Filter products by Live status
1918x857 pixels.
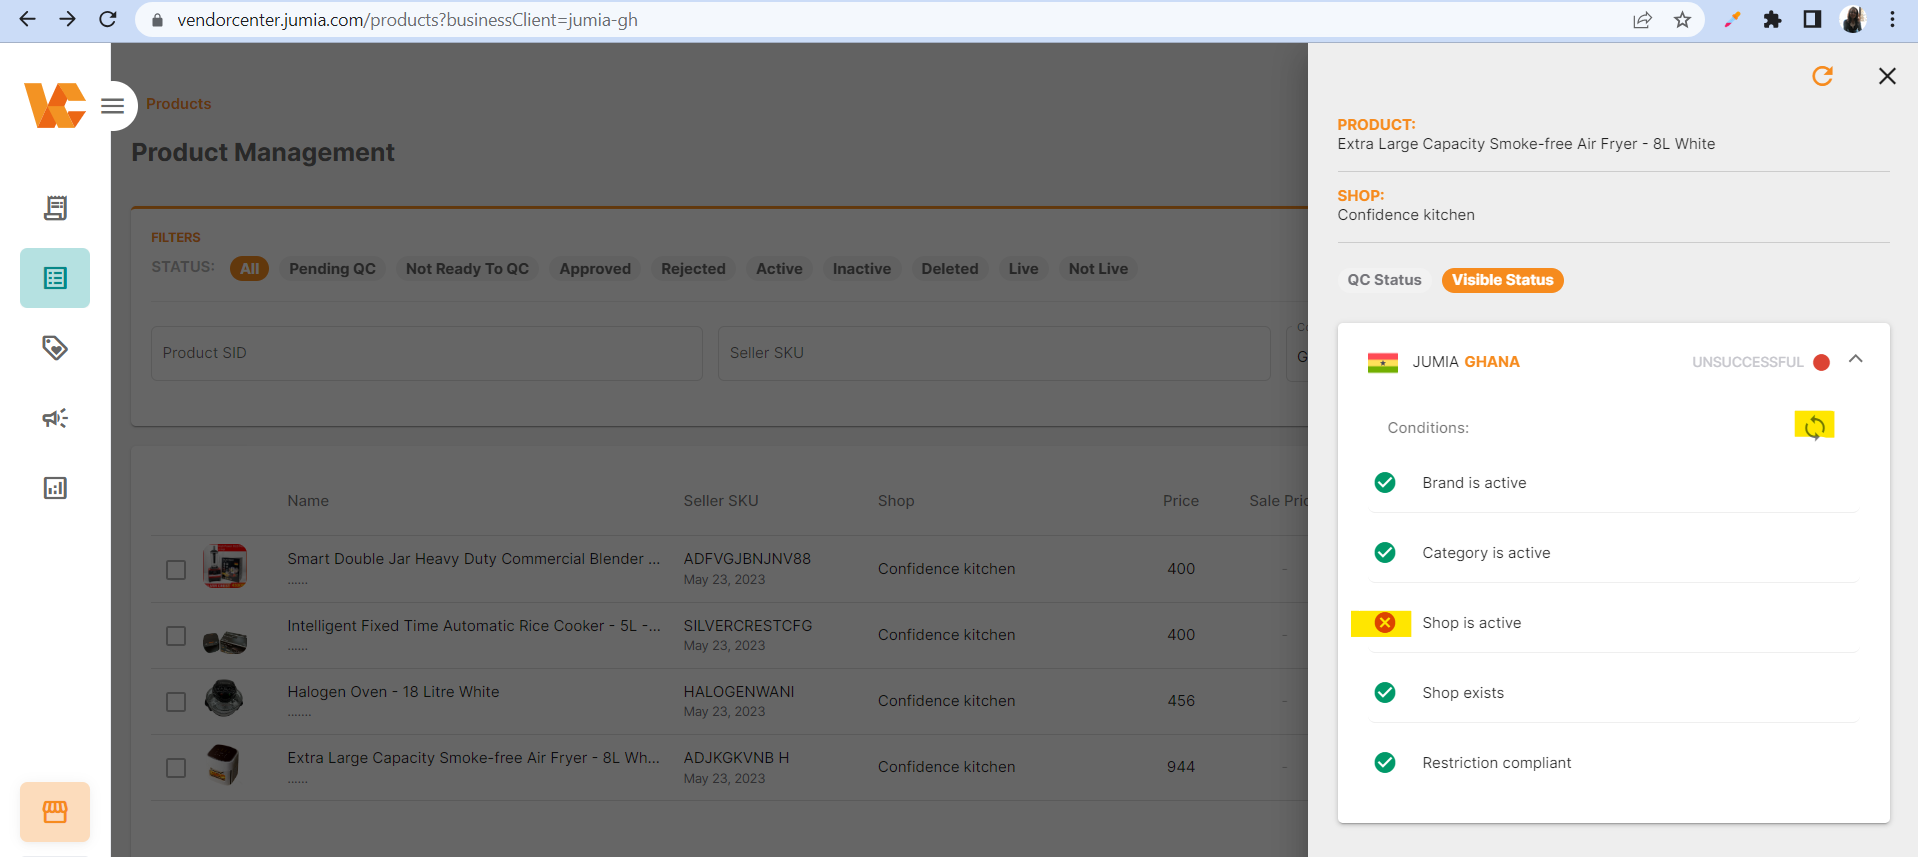click(1023, 268)
